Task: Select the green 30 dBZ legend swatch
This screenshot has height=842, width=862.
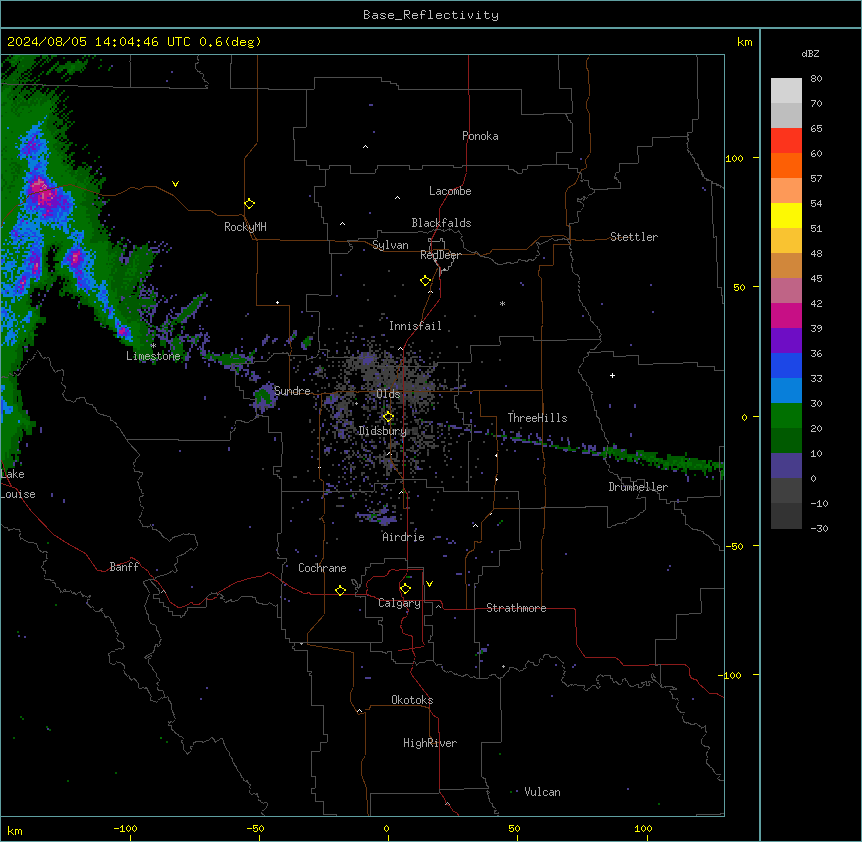Action: point(786,416)
